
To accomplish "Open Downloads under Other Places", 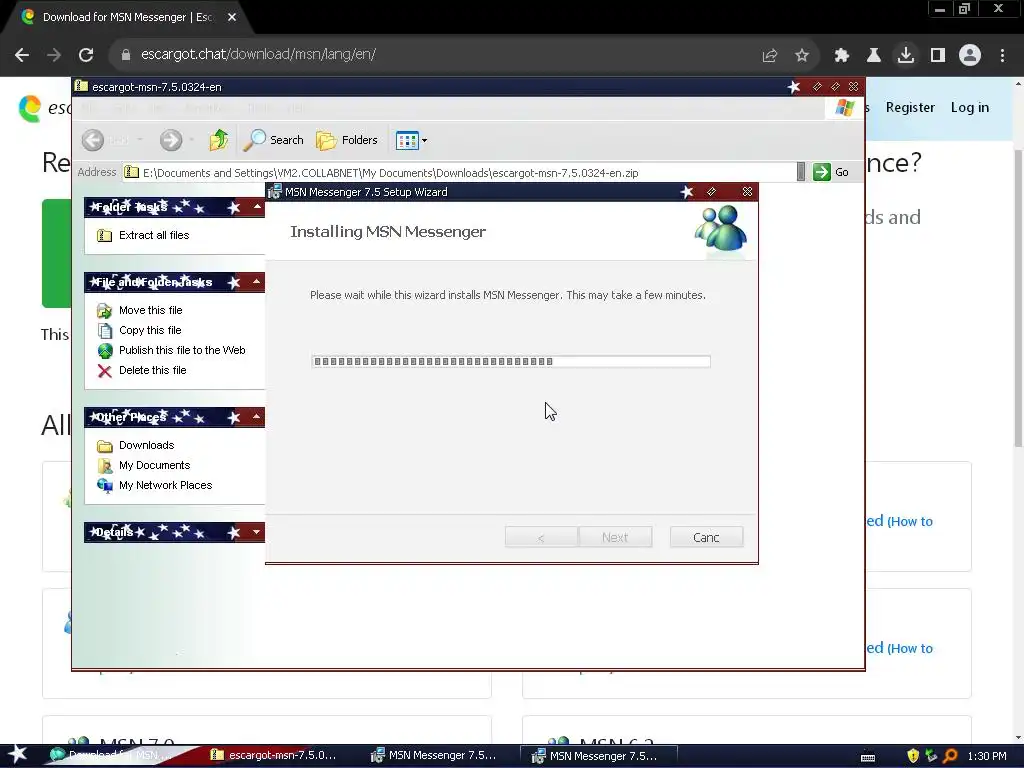I will (x=136, y=445).
